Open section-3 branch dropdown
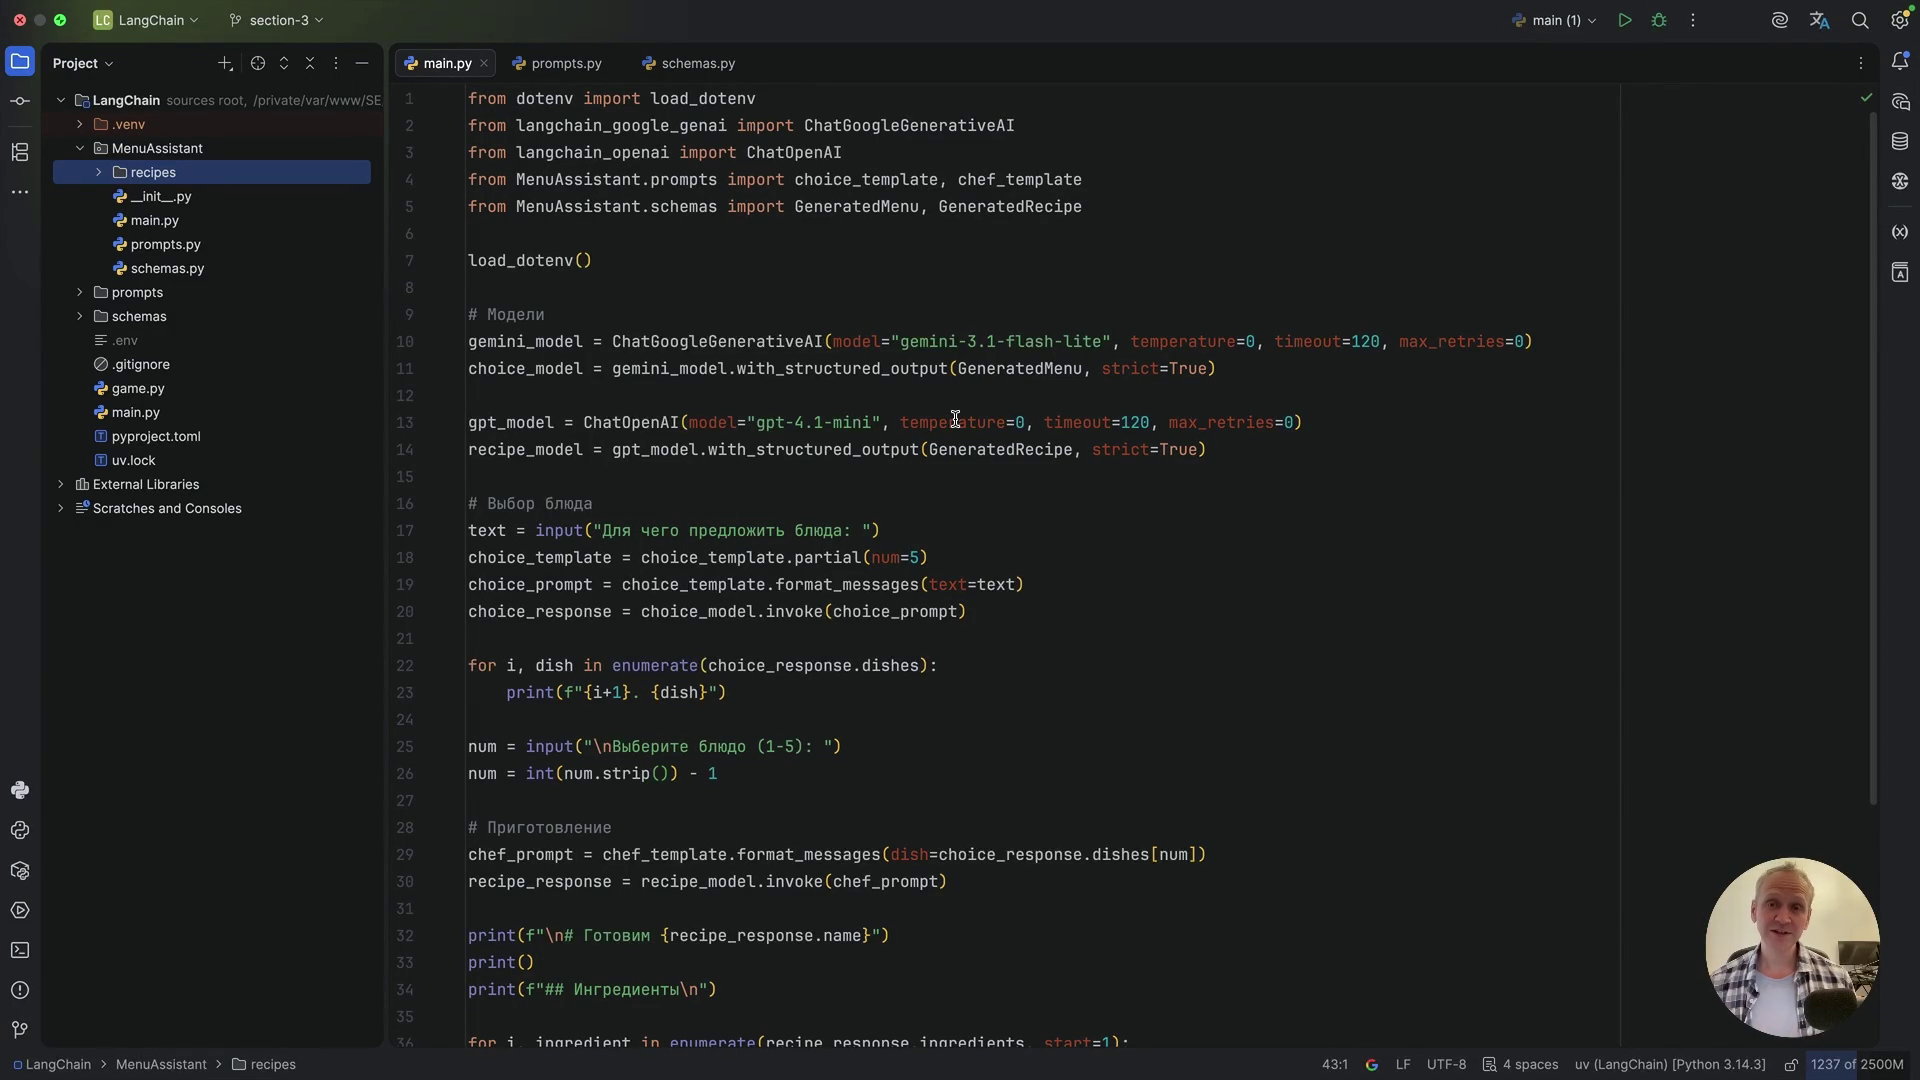 tap(276, 20)
